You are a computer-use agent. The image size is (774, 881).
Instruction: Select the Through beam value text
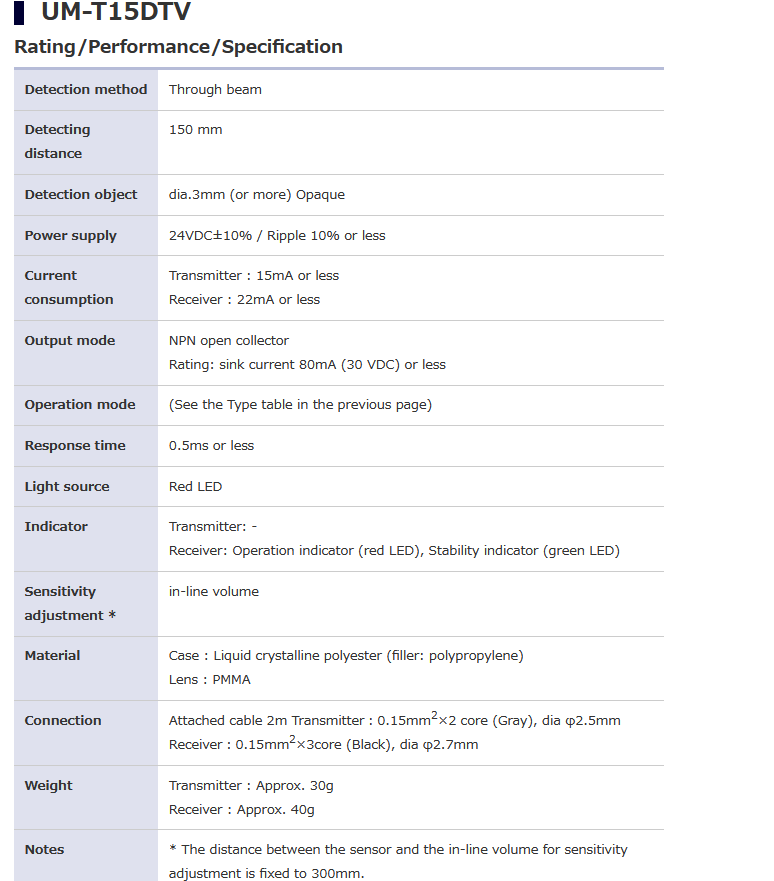[215, 90]
